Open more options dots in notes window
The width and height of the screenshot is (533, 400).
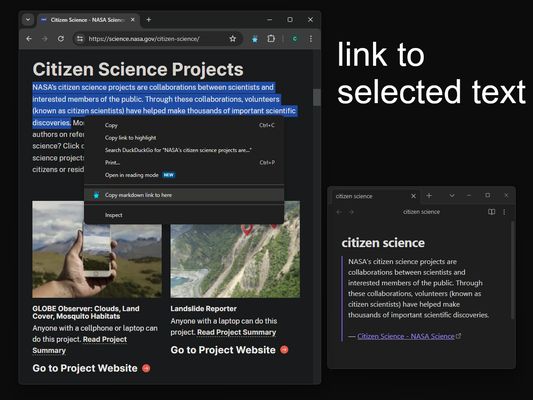coord(504,212)
